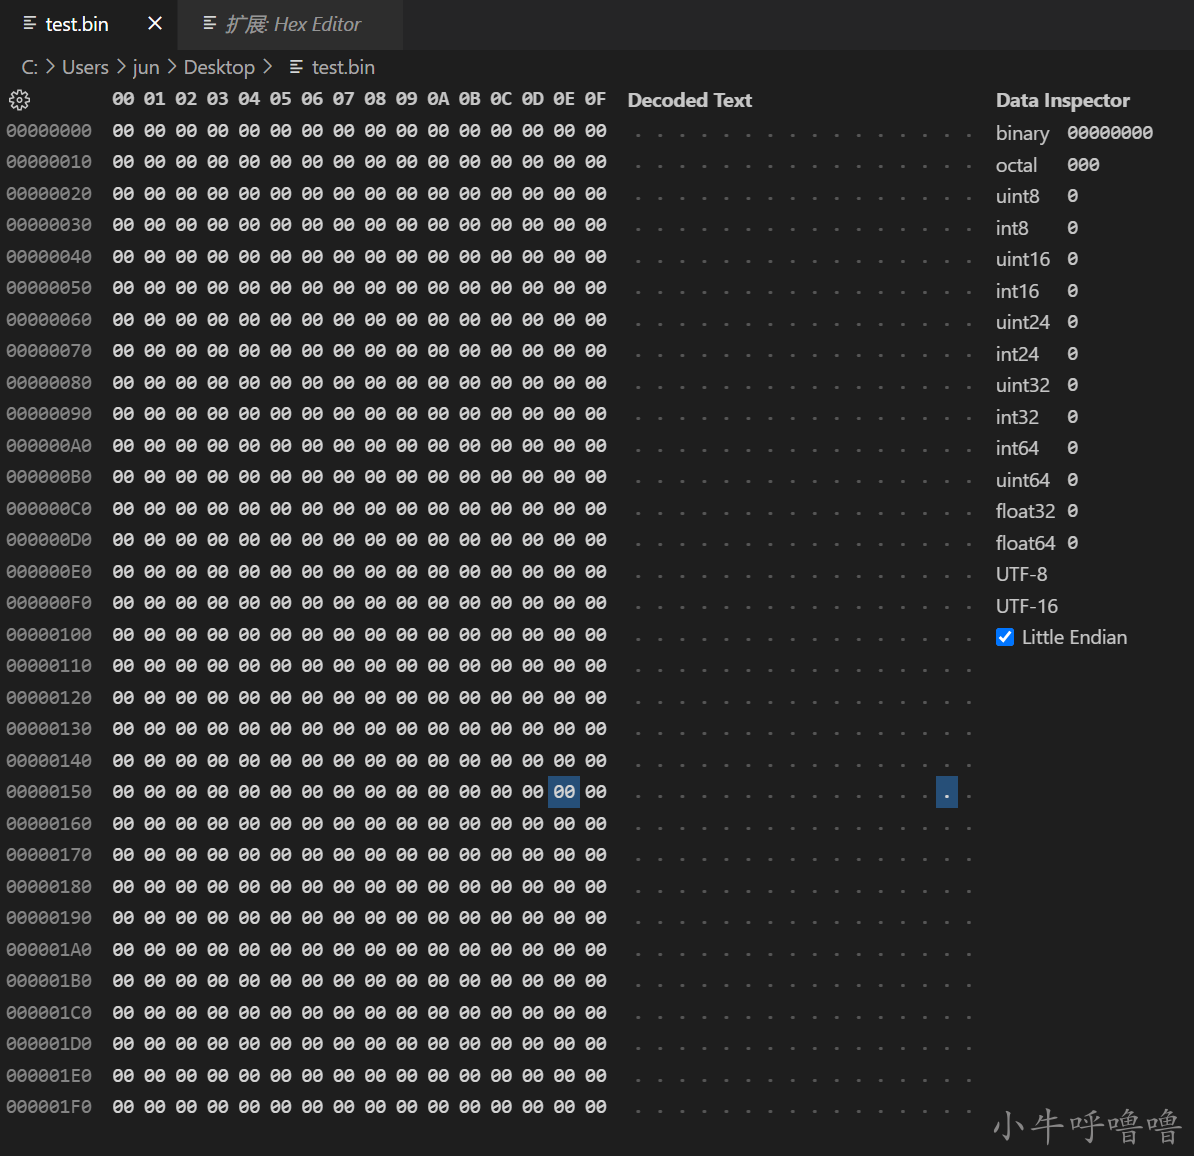The height and width of the screenshot is (1156, 1194).
Task: Click the row offset 00000010
Action: pos(49,162)
